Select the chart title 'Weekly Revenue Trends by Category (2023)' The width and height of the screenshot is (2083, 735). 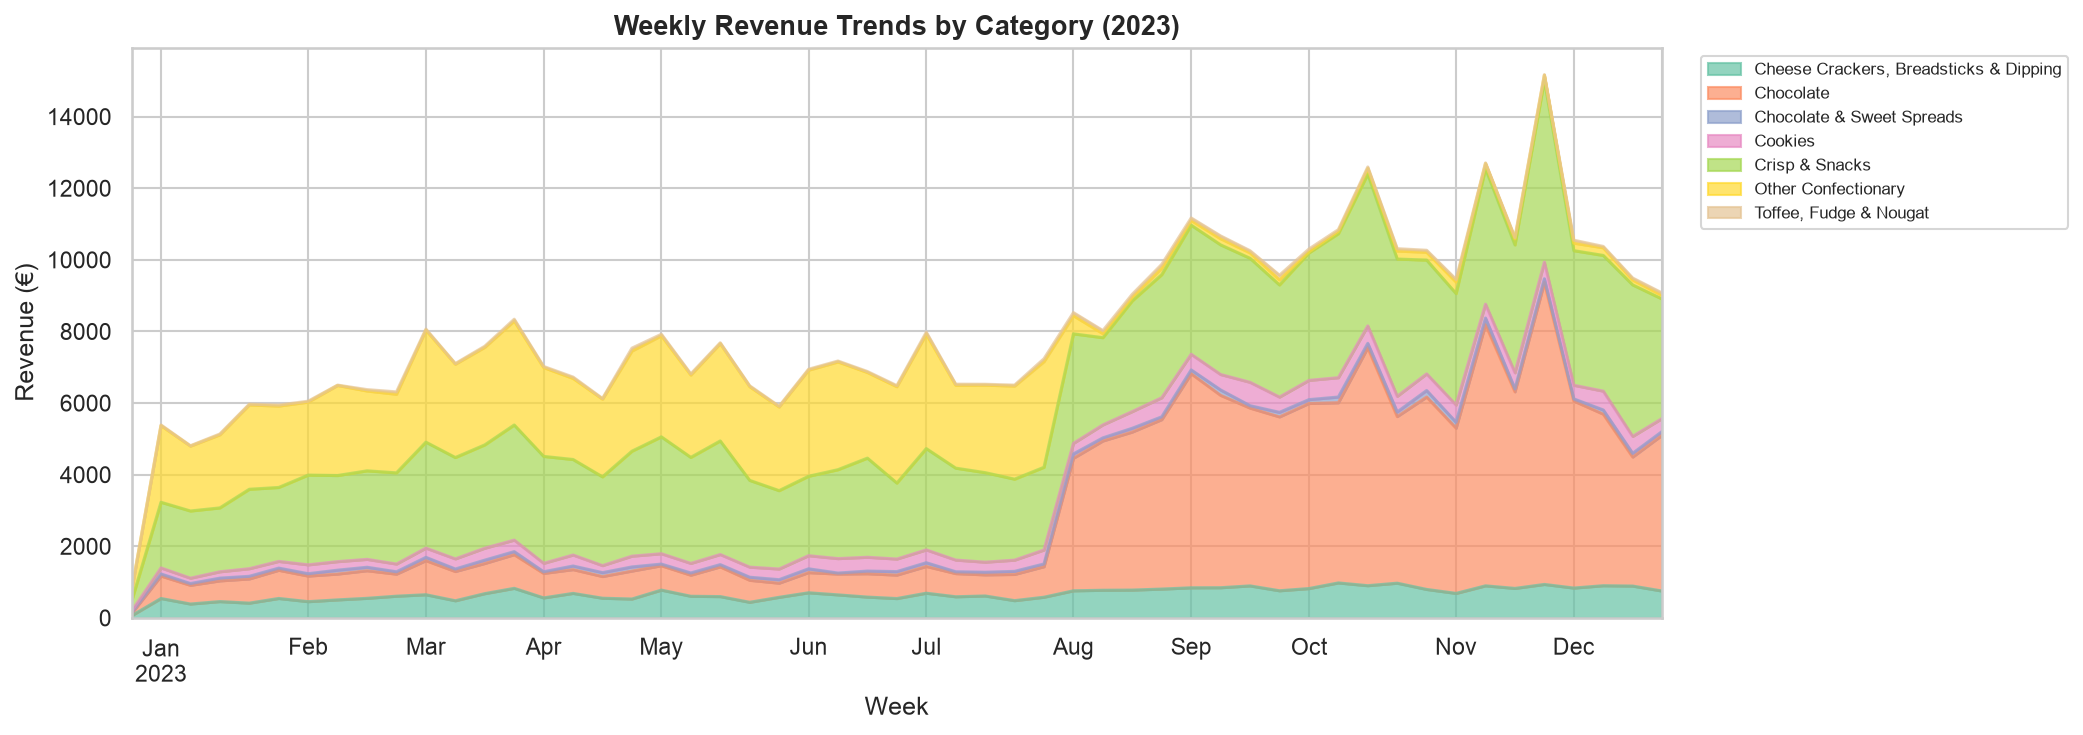click(897, 26)
